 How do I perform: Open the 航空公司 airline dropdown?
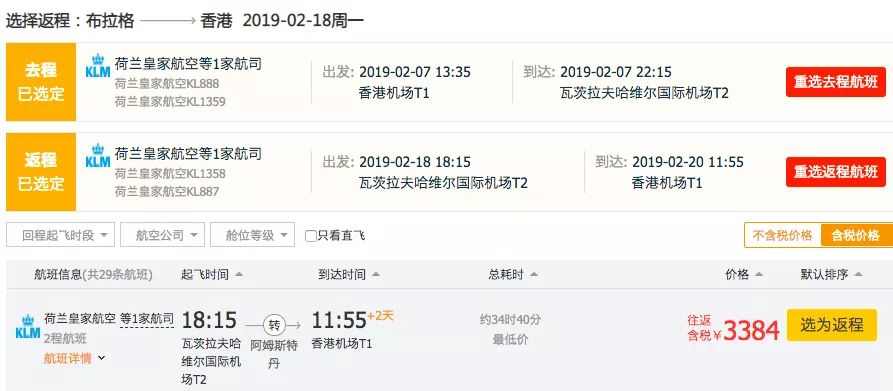click(162, 235)
